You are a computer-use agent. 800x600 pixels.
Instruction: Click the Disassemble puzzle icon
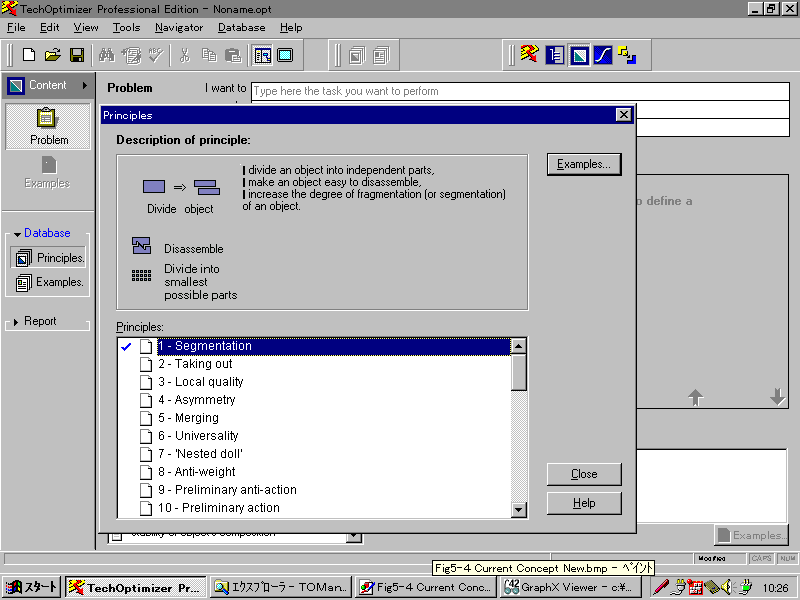coord(141,245)
